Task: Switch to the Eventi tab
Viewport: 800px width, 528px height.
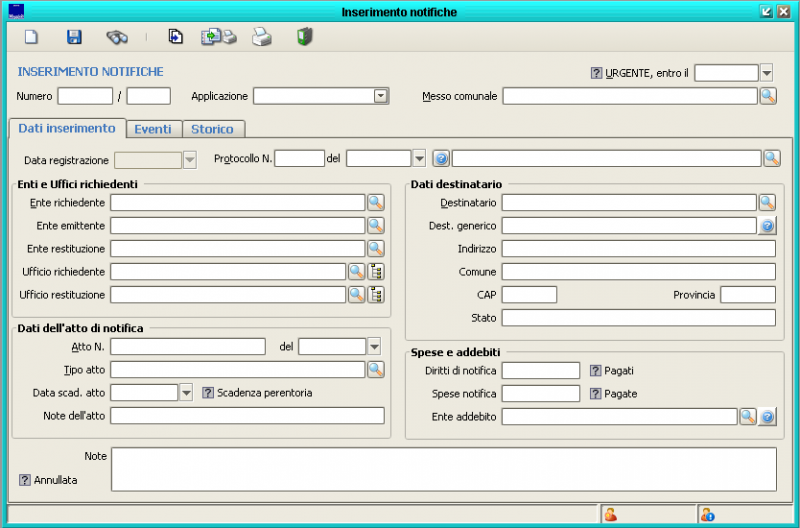Action: (x=153, y=129)
